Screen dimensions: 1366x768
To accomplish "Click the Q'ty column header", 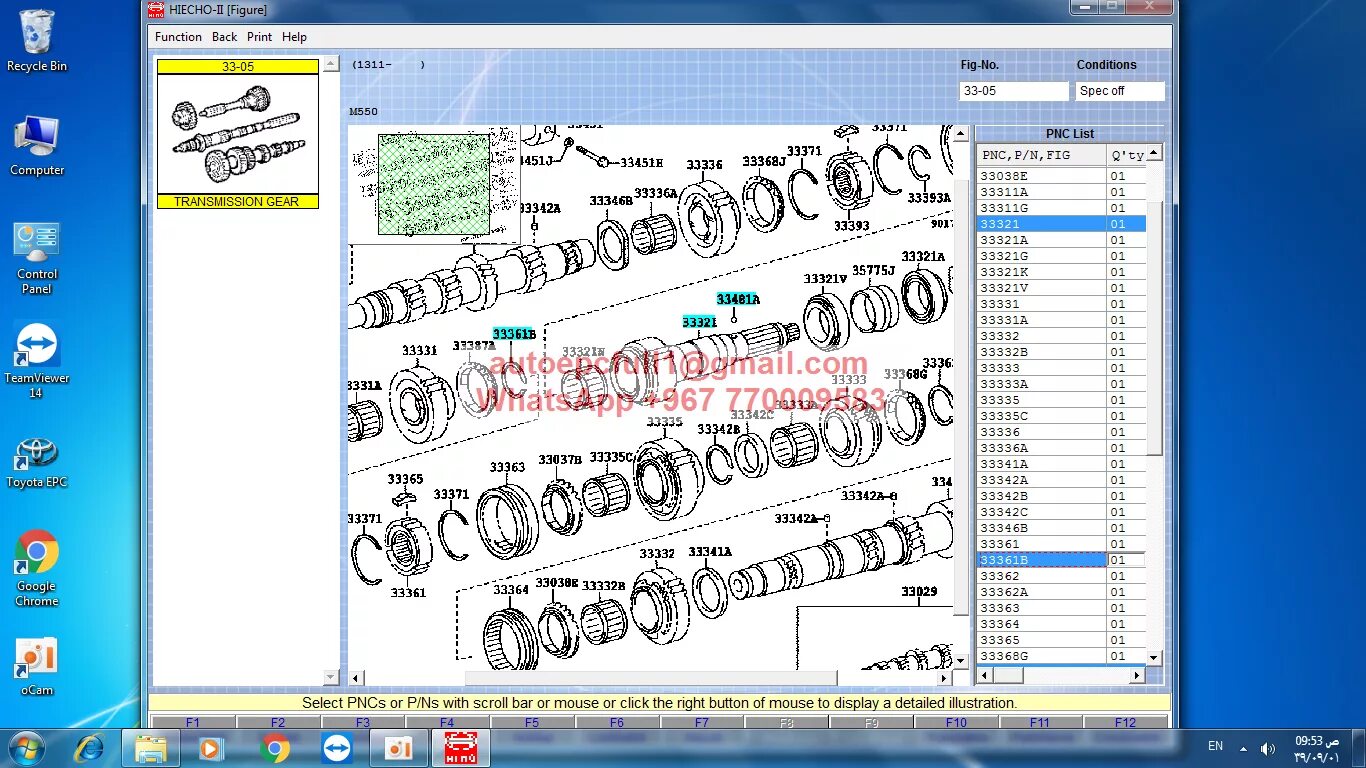I will (x=1127, y=155).
